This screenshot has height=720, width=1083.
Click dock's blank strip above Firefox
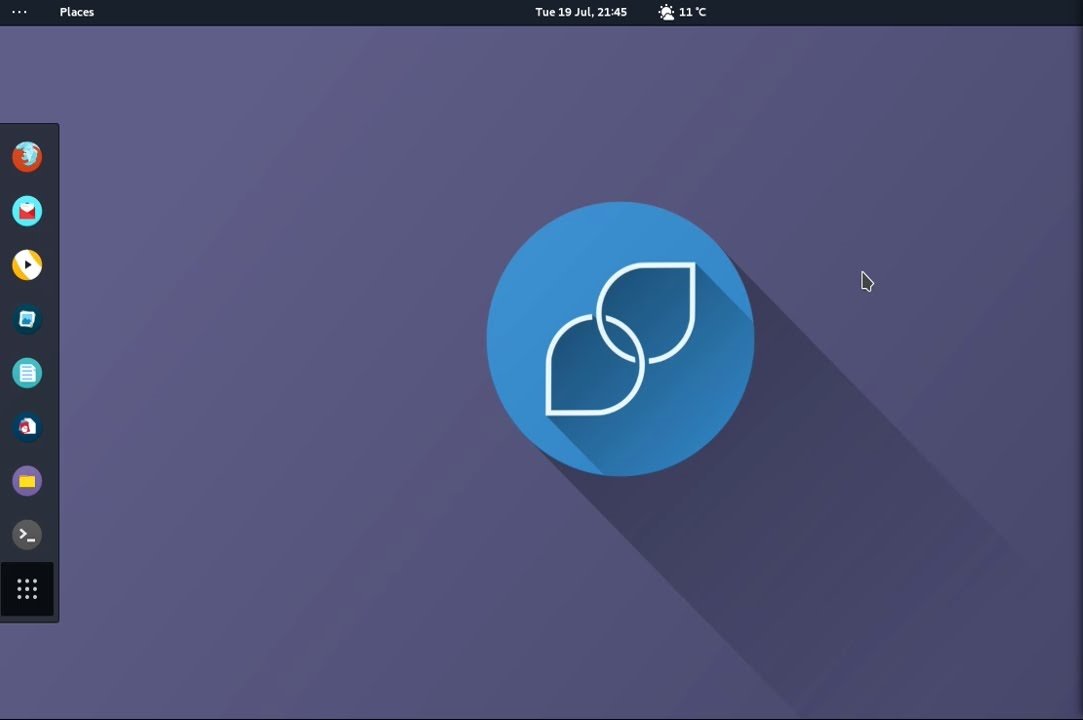28,131
